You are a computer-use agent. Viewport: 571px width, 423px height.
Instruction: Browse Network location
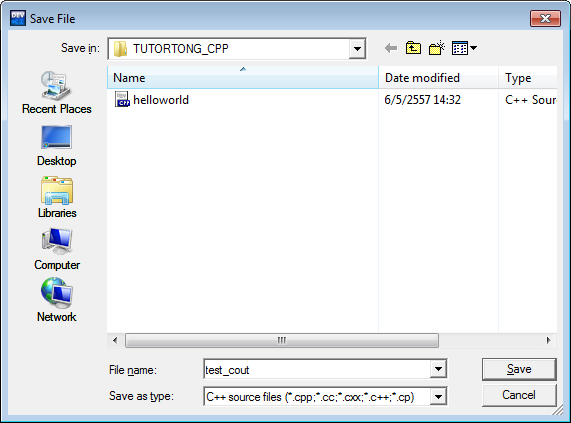(56, 301)
